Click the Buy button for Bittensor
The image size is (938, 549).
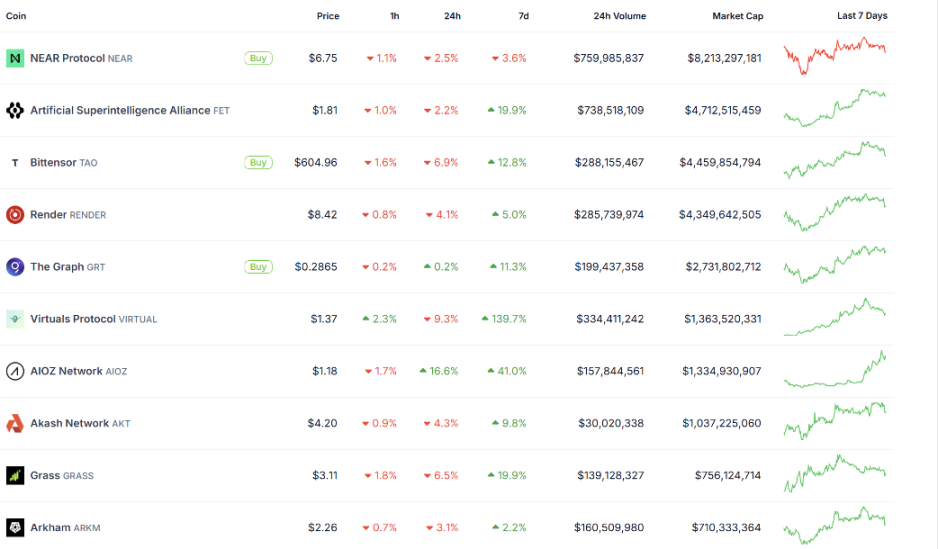pyautogui.click(x=258, y=163)
